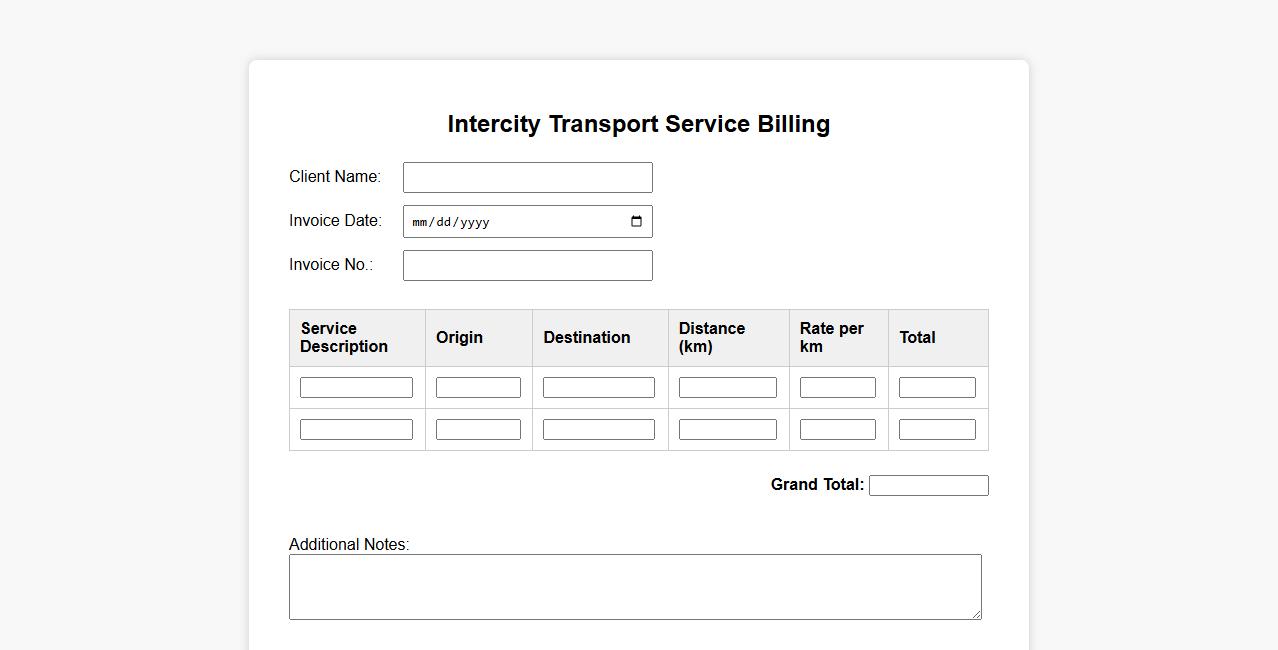The height and width of the screenshot is (650, 1278).
Task: Click second row Service Description input
Action: (x=356, y=430)
